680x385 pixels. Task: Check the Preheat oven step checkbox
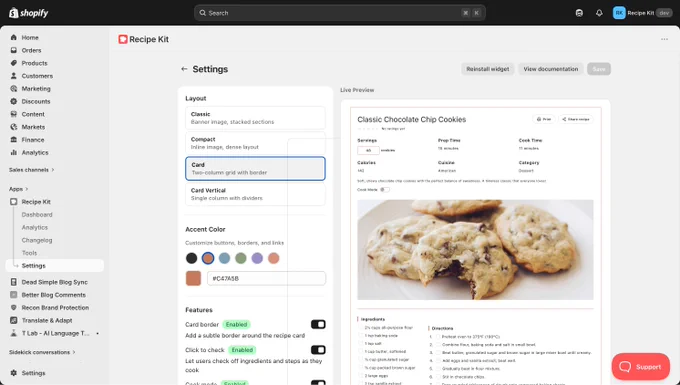[x=438, y=336]
